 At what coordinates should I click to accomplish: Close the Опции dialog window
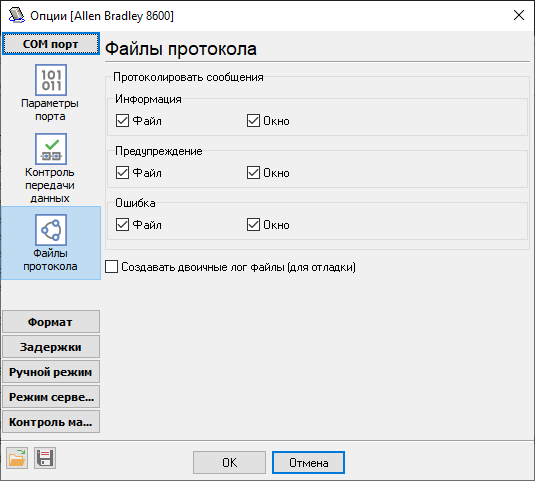[x=519, y=15]
